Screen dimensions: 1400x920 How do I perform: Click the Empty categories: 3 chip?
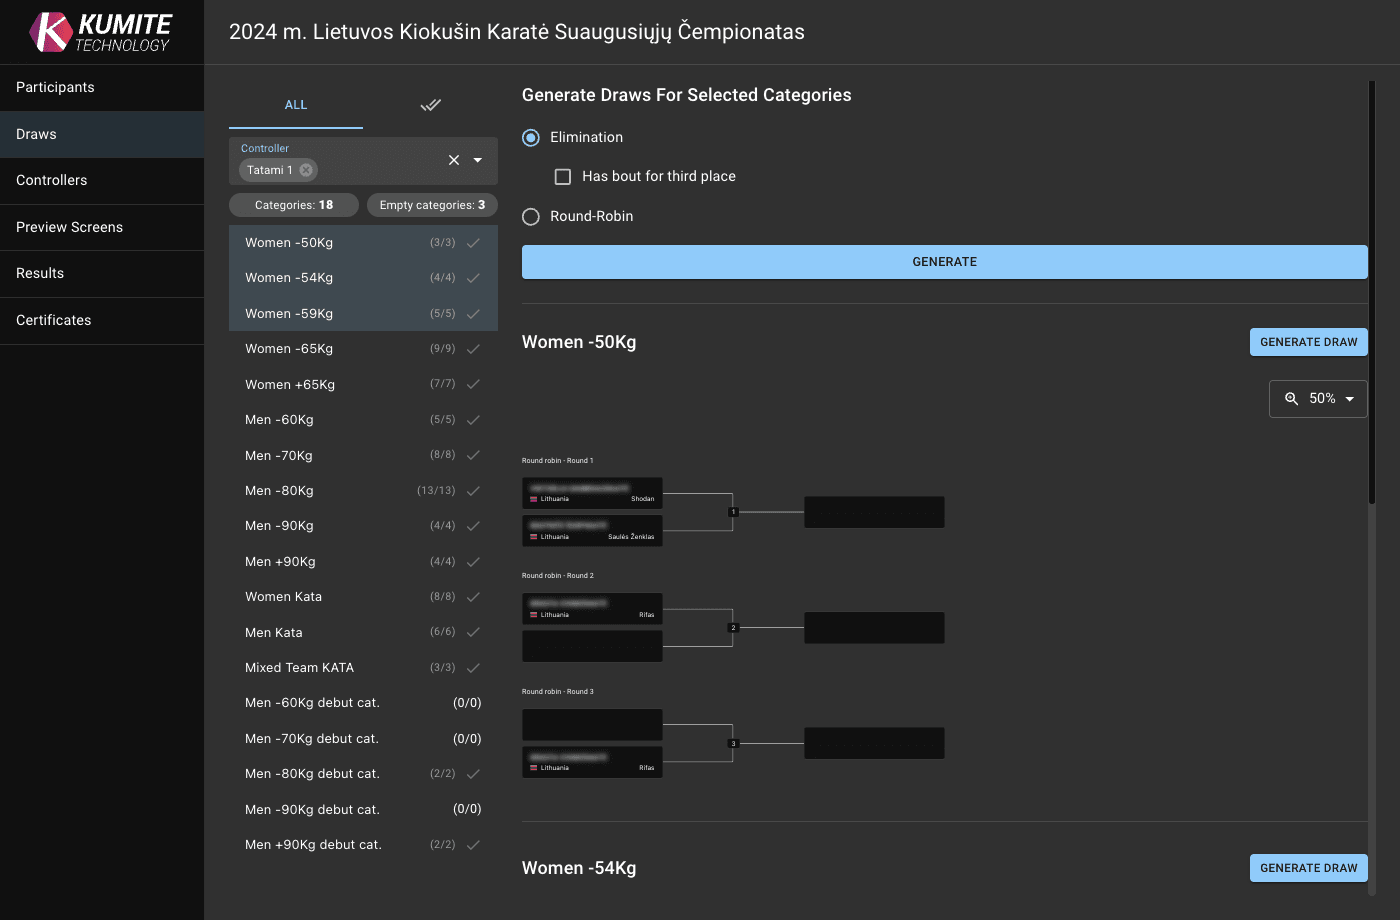pyautogui.click(x=432, y=205)
